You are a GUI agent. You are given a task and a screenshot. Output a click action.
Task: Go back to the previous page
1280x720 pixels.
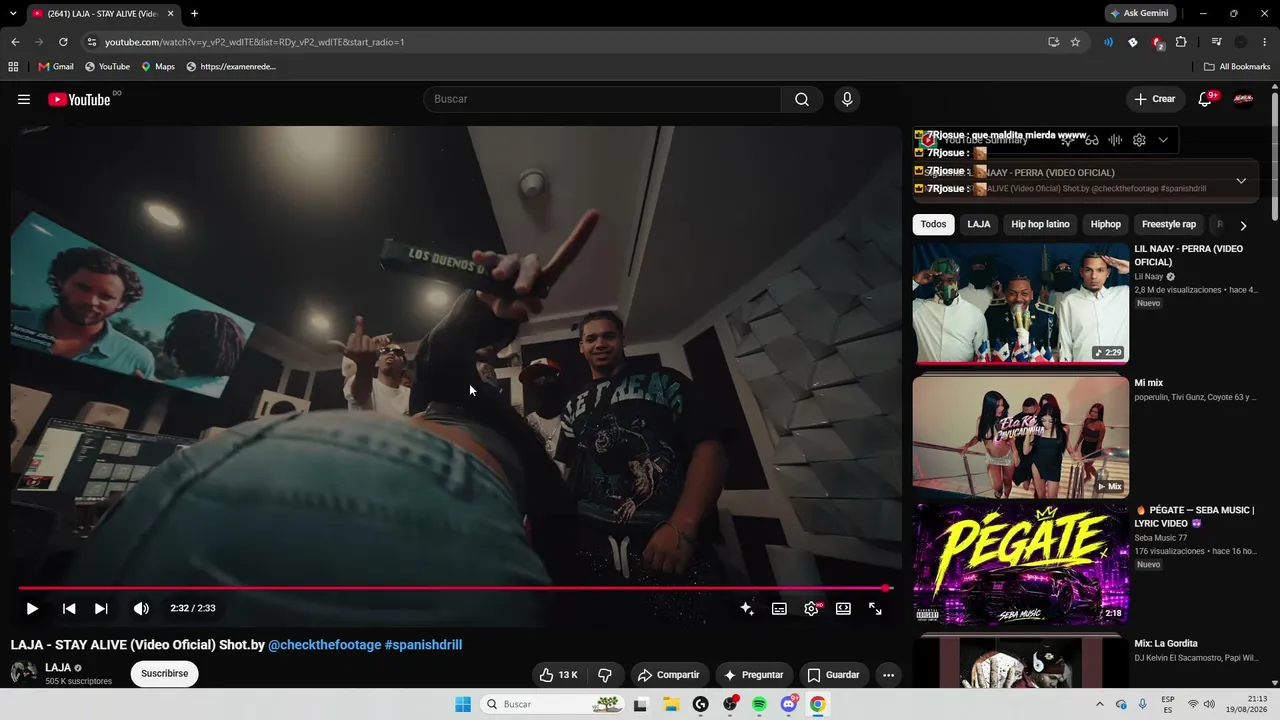coord(15,42)
